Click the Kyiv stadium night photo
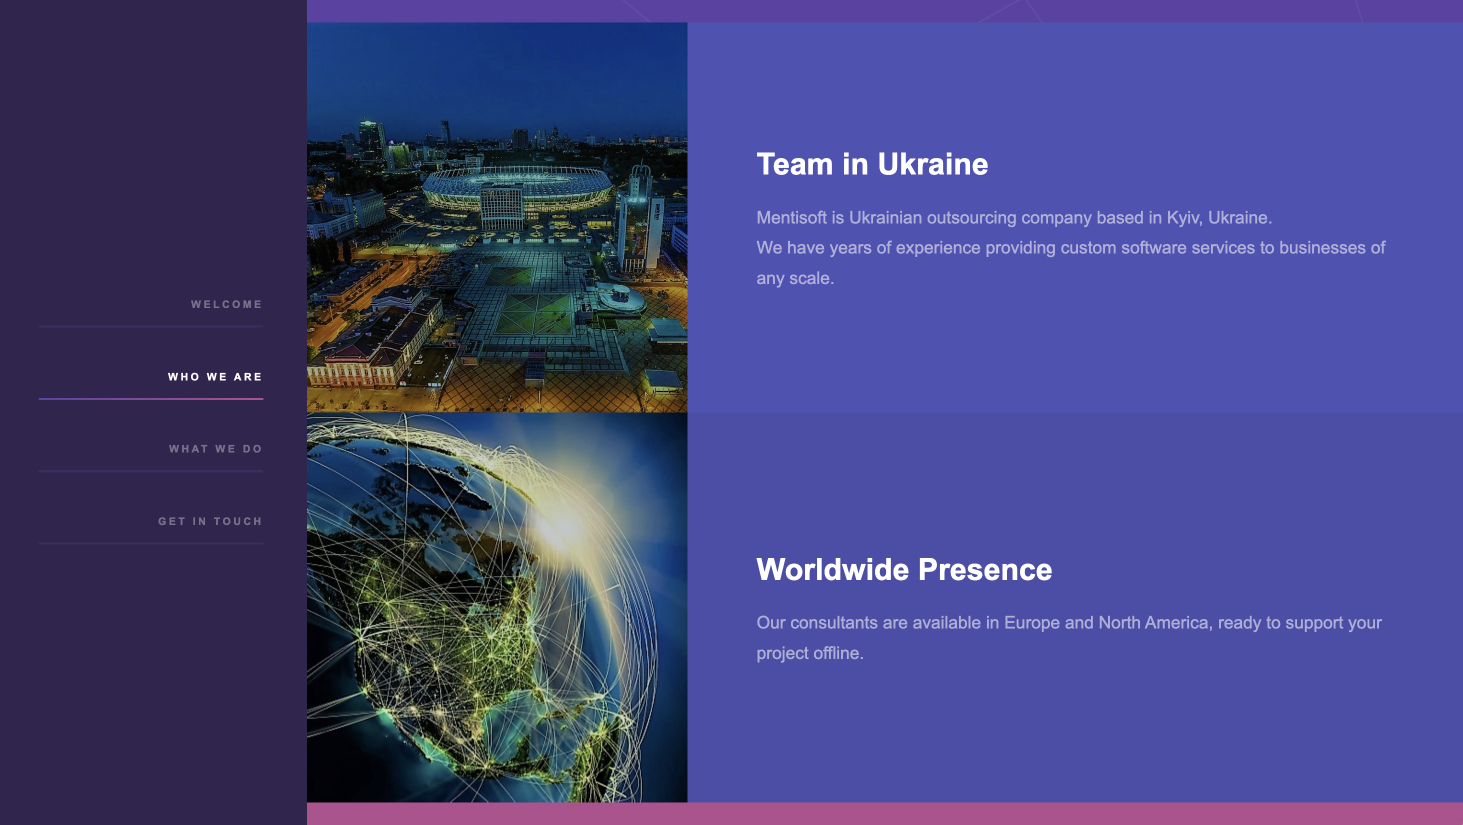 pos(497,217)
